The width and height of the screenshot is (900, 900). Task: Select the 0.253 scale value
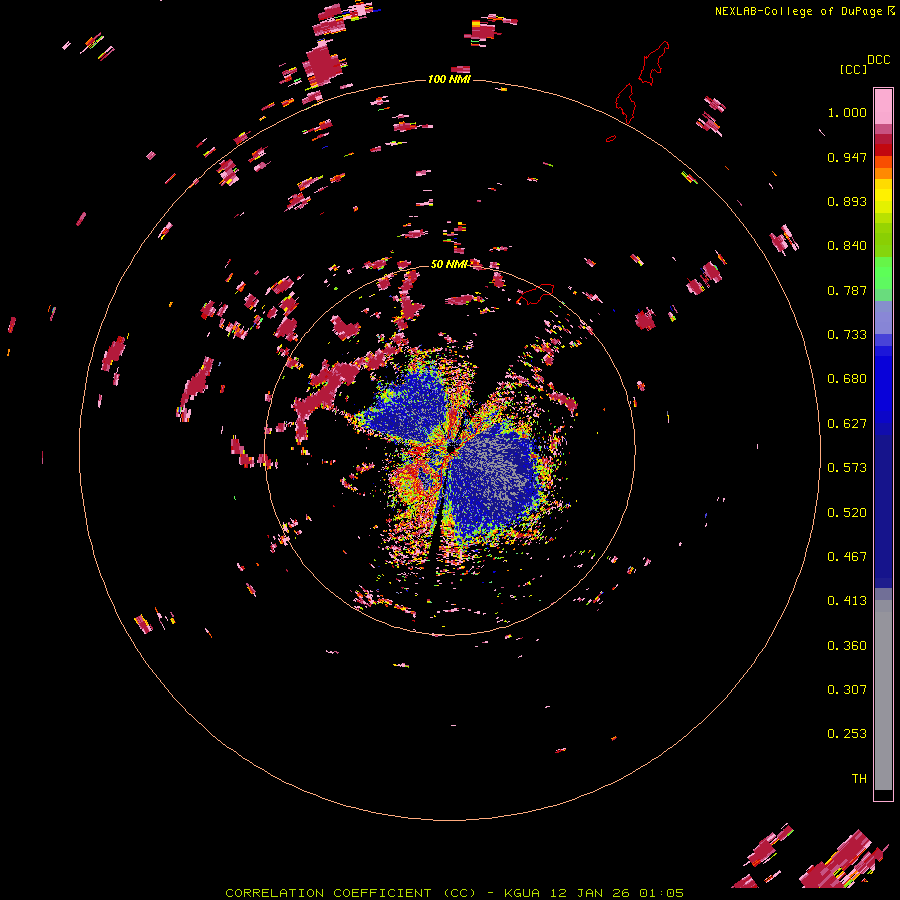(847, 734)
